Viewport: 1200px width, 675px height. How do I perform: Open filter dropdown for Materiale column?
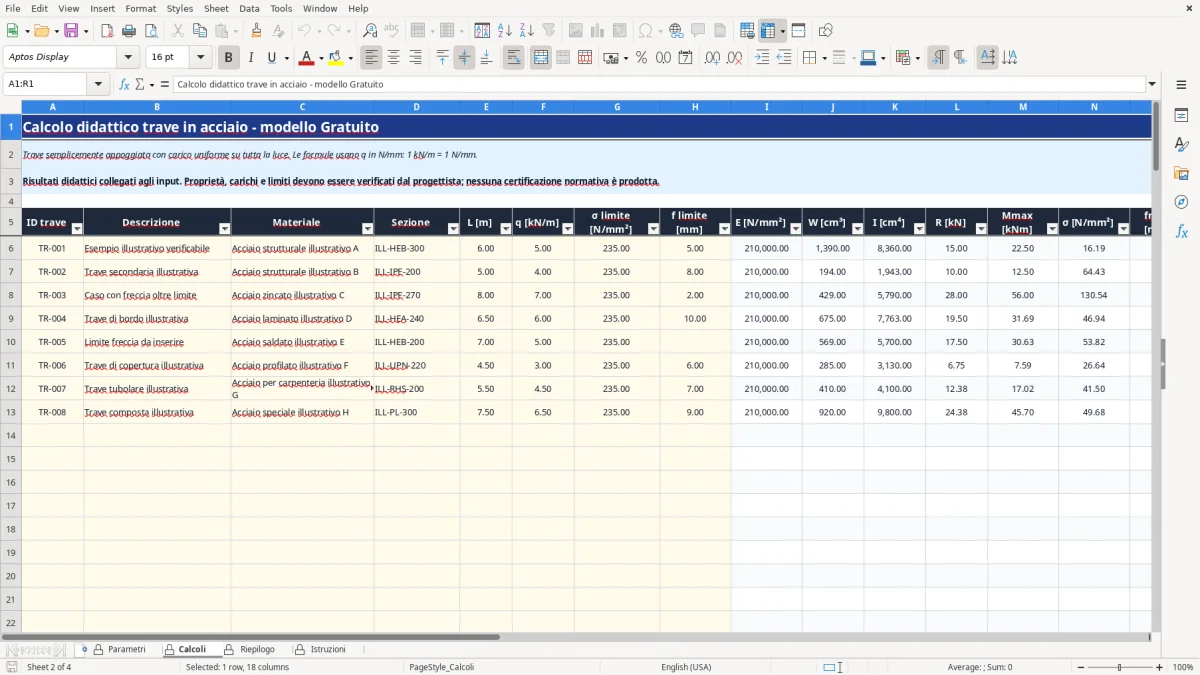(x=367, y=229)
